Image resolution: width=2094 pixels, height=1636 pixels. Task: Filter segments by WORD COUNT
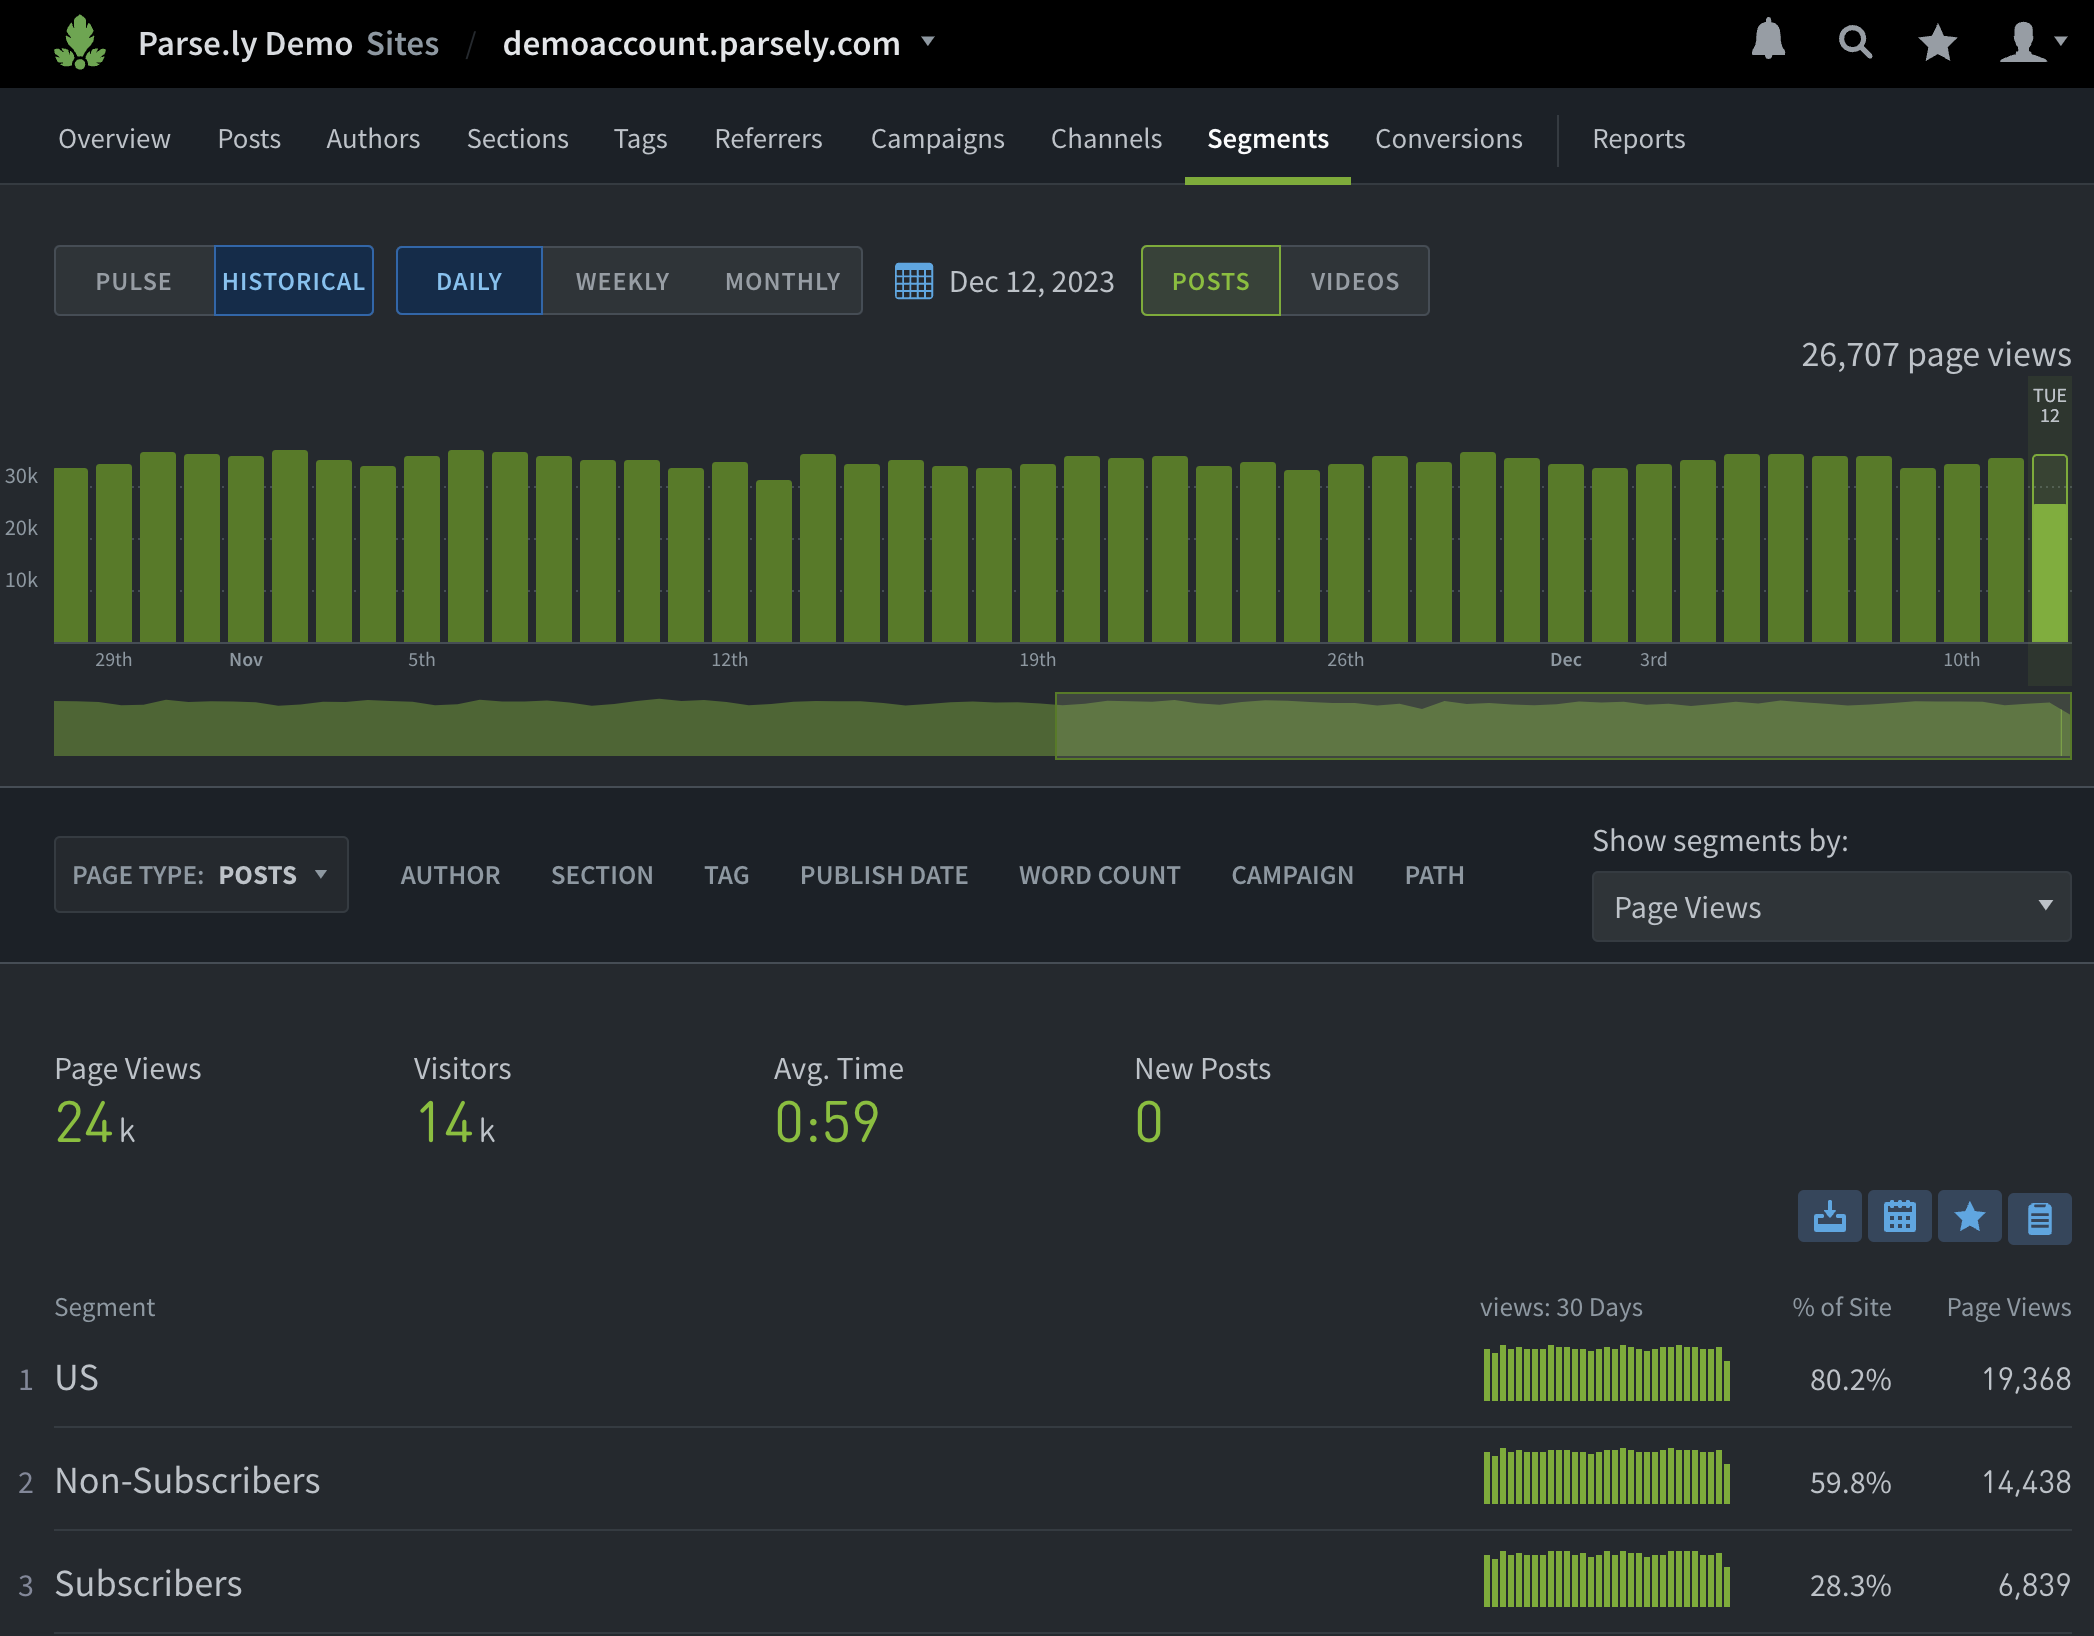[1099, 874]
